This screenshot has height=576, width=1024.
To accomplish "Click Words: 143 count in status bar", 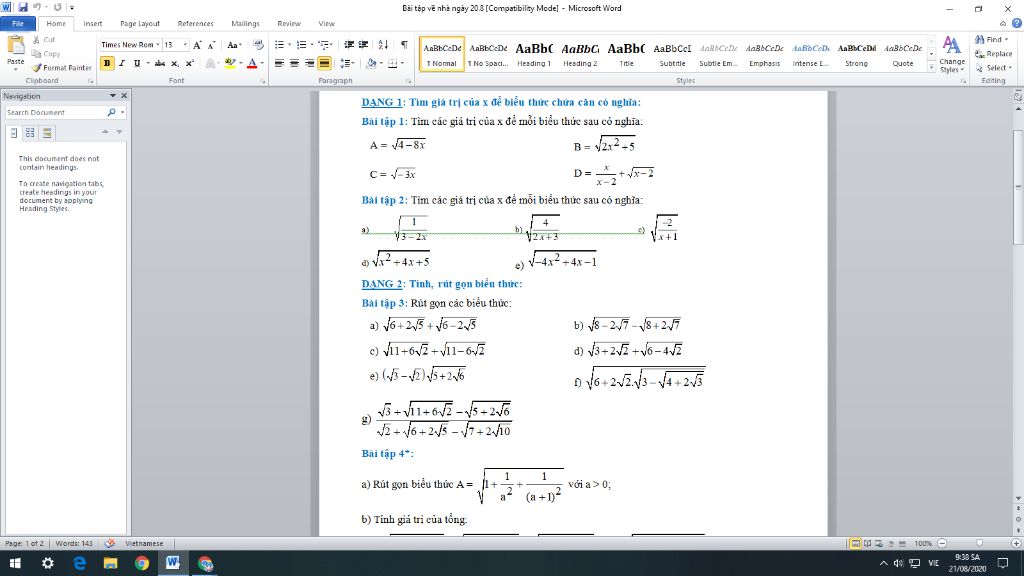I will click(74, 543).
